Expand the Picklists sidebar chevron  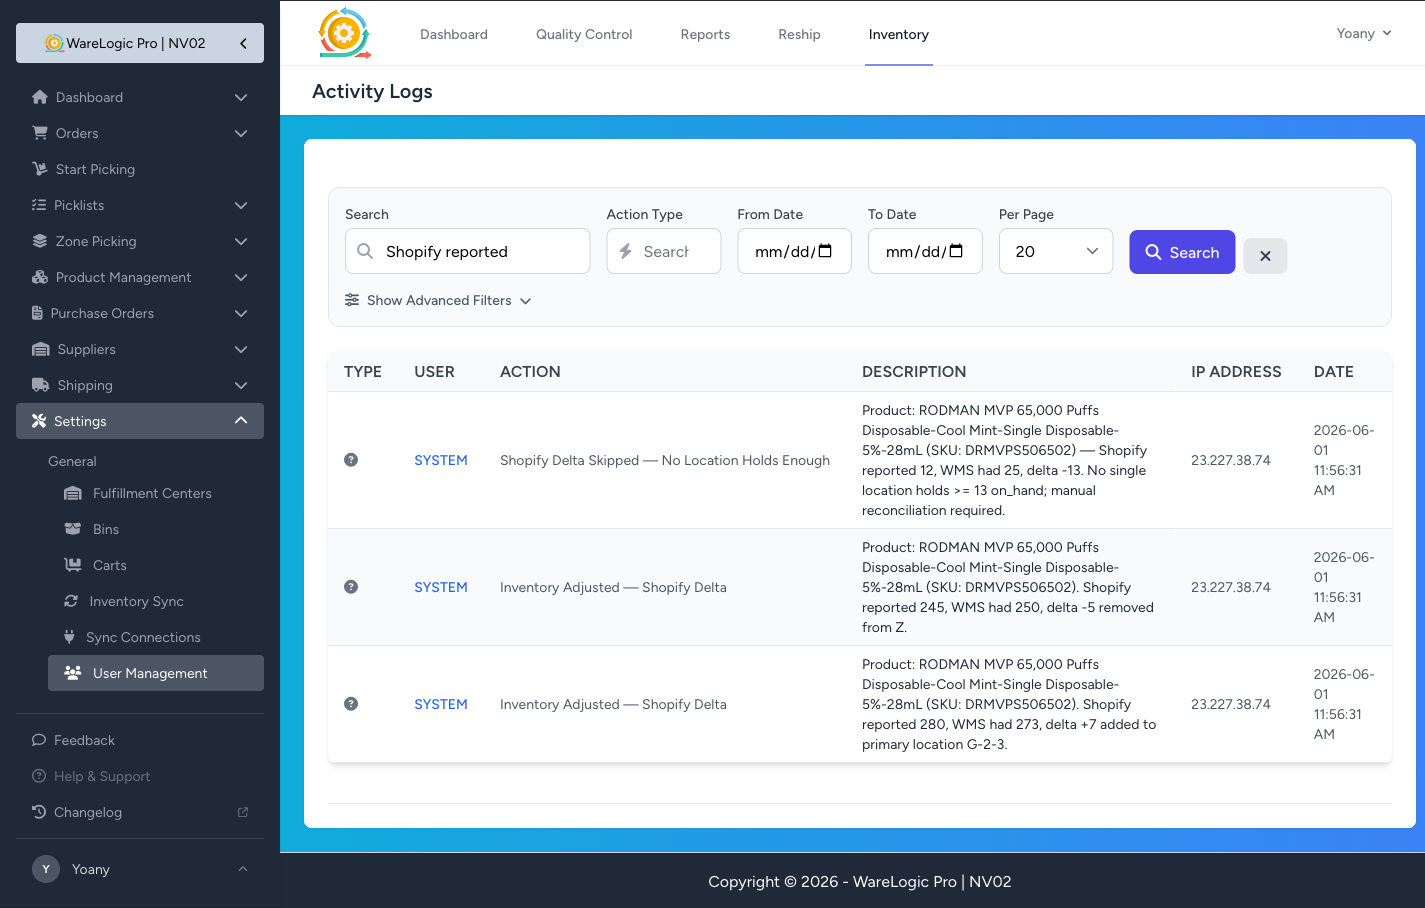[241, 205]
